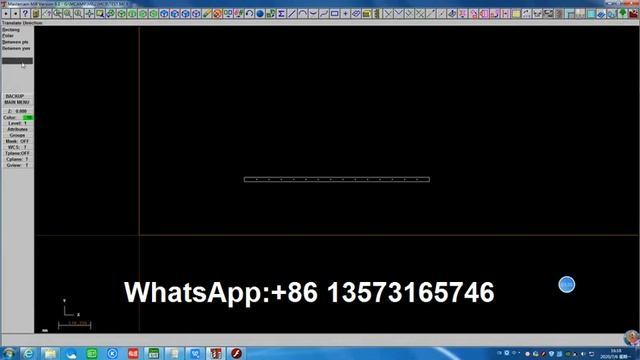The height and width of the screenshot is (360, 640).
Task: Select the create Spline tool icon
Action: tap(324, 14)
